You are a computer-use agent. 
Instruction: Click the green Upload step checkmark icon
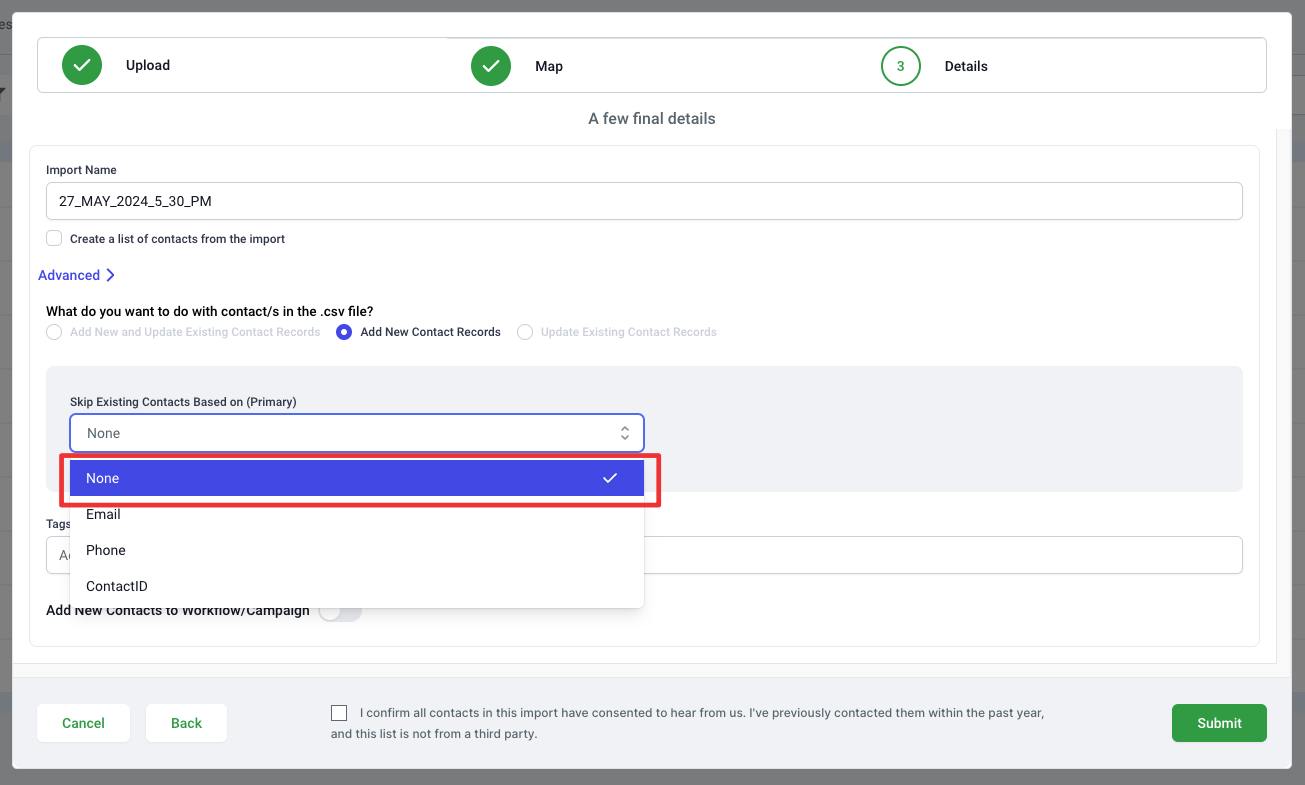coord(82,66)
